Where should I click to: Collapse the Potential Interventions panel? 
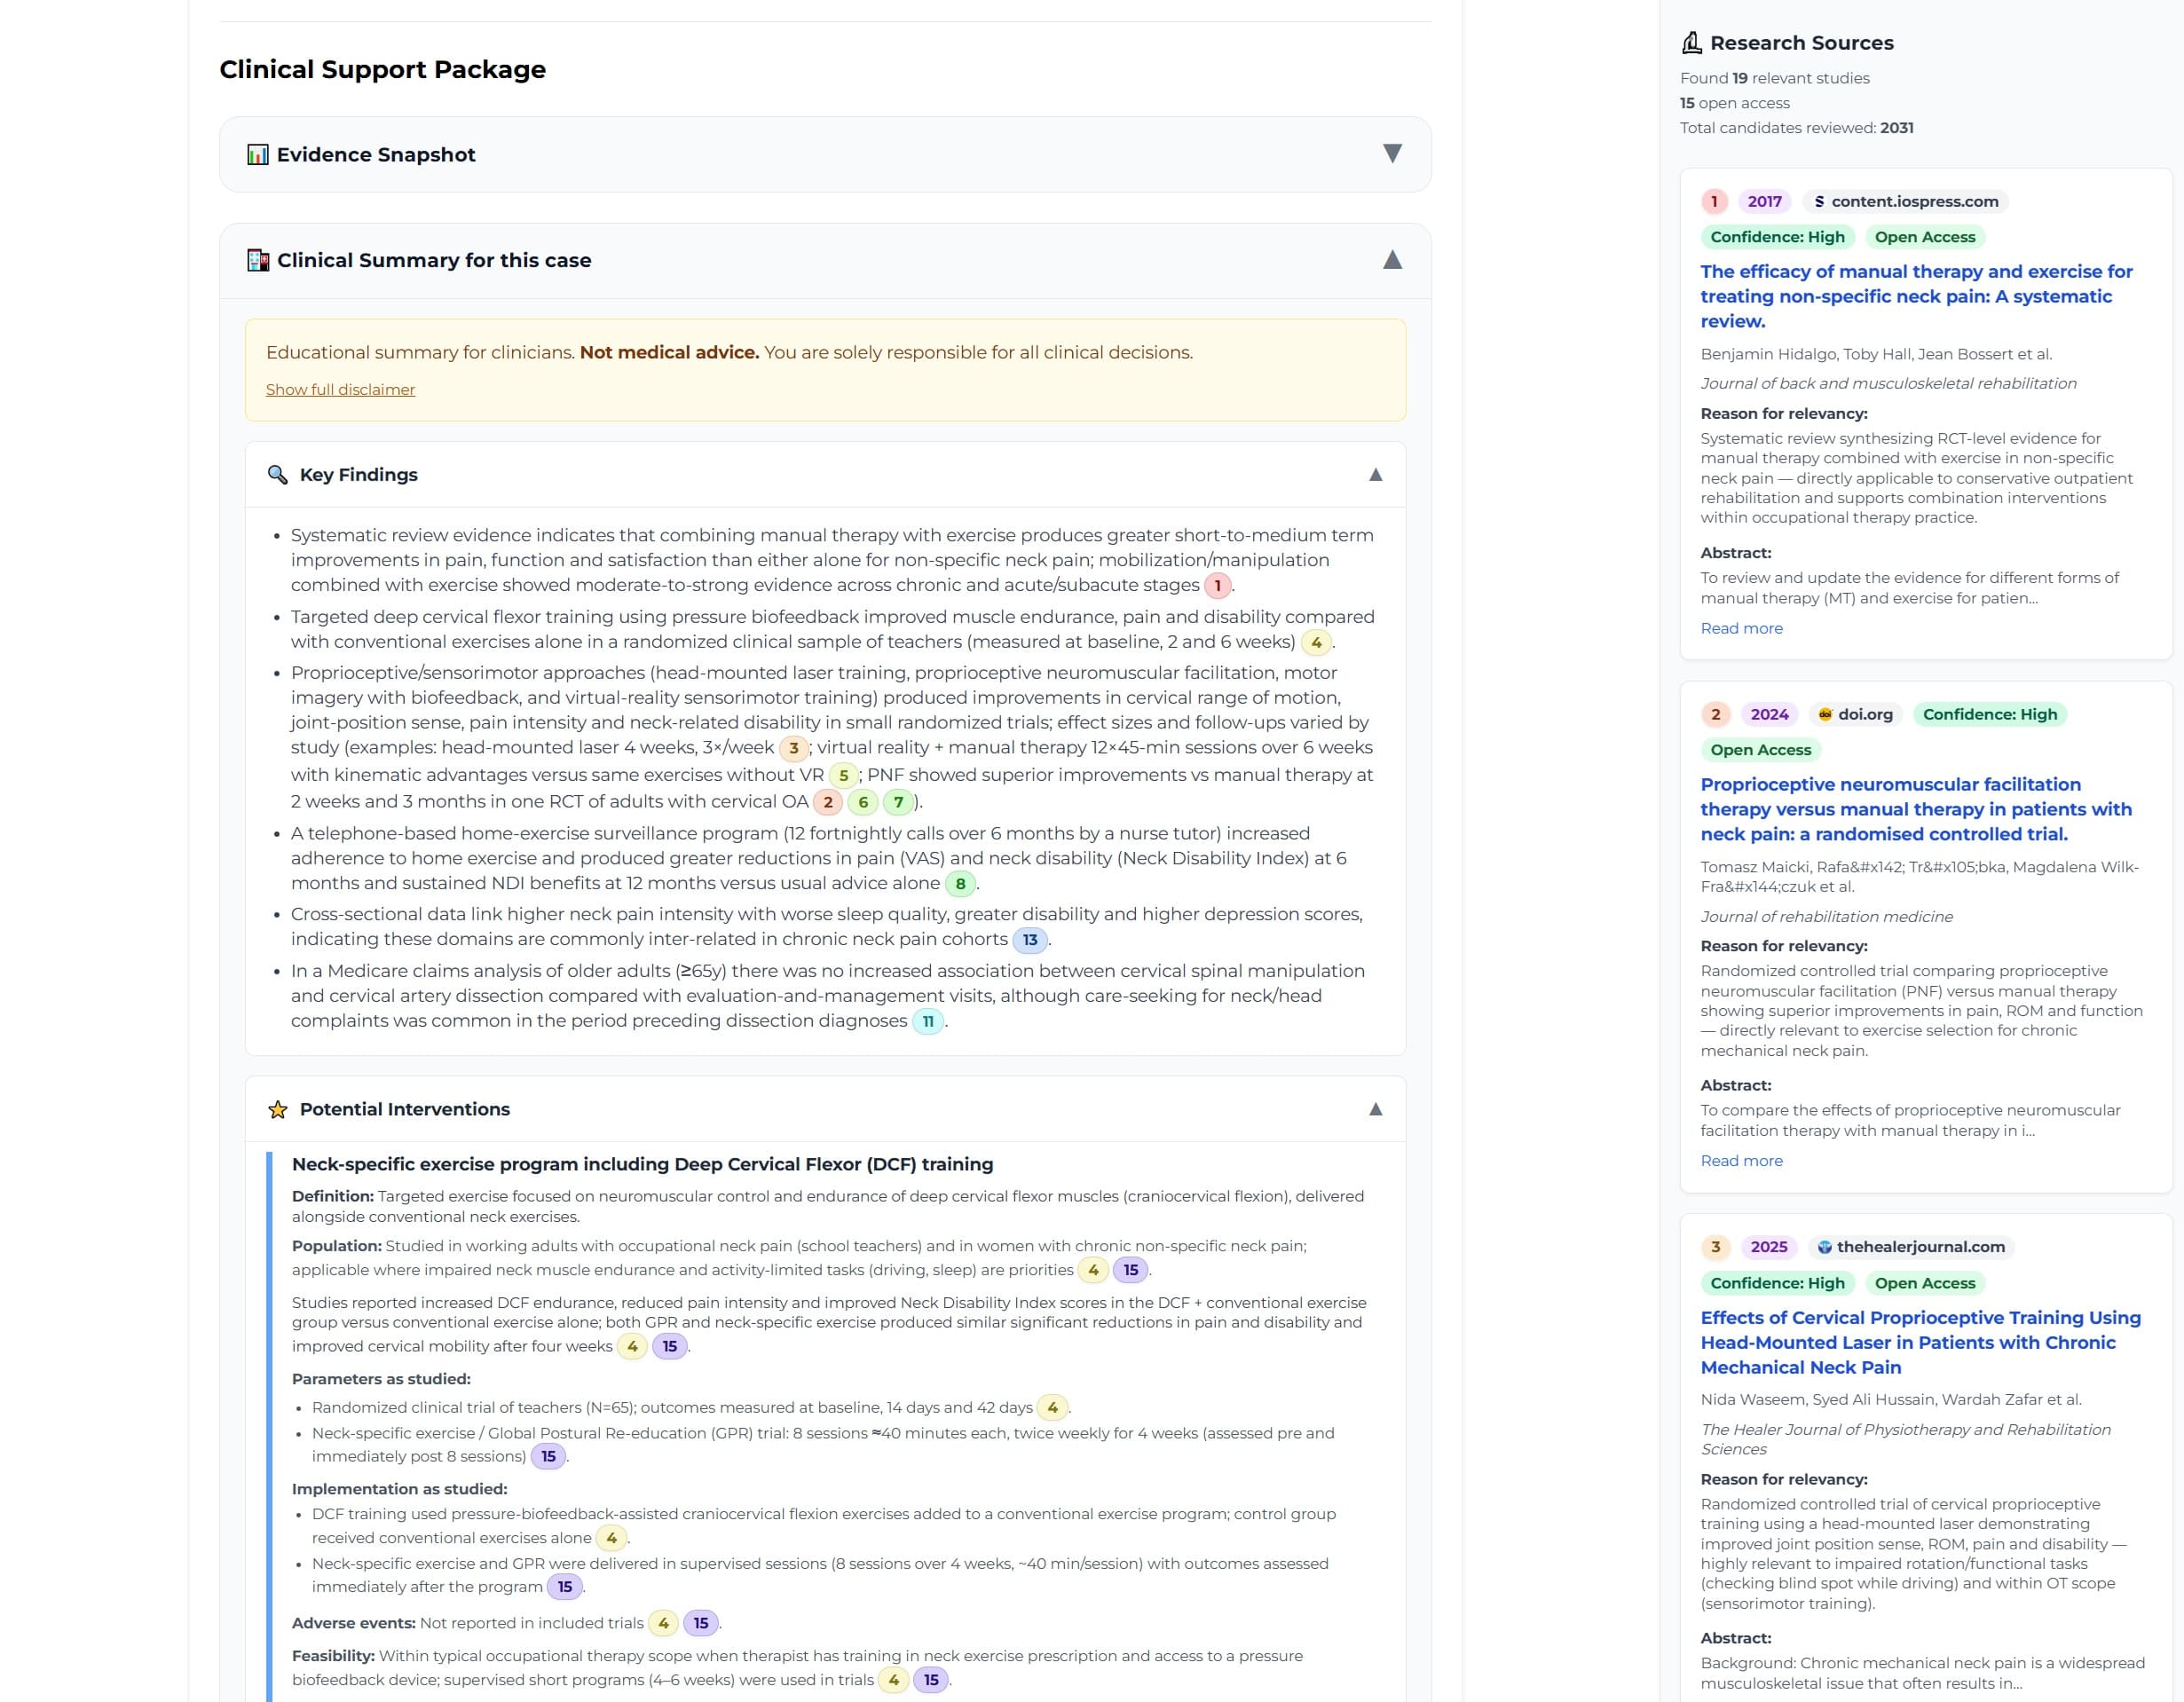[1375, 1109]
